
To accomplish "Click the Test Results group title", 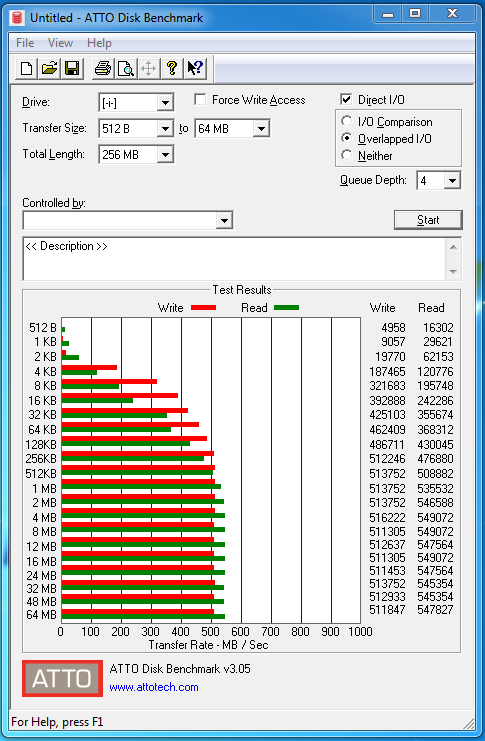I will pyautogui.click(x=242, y=290).
